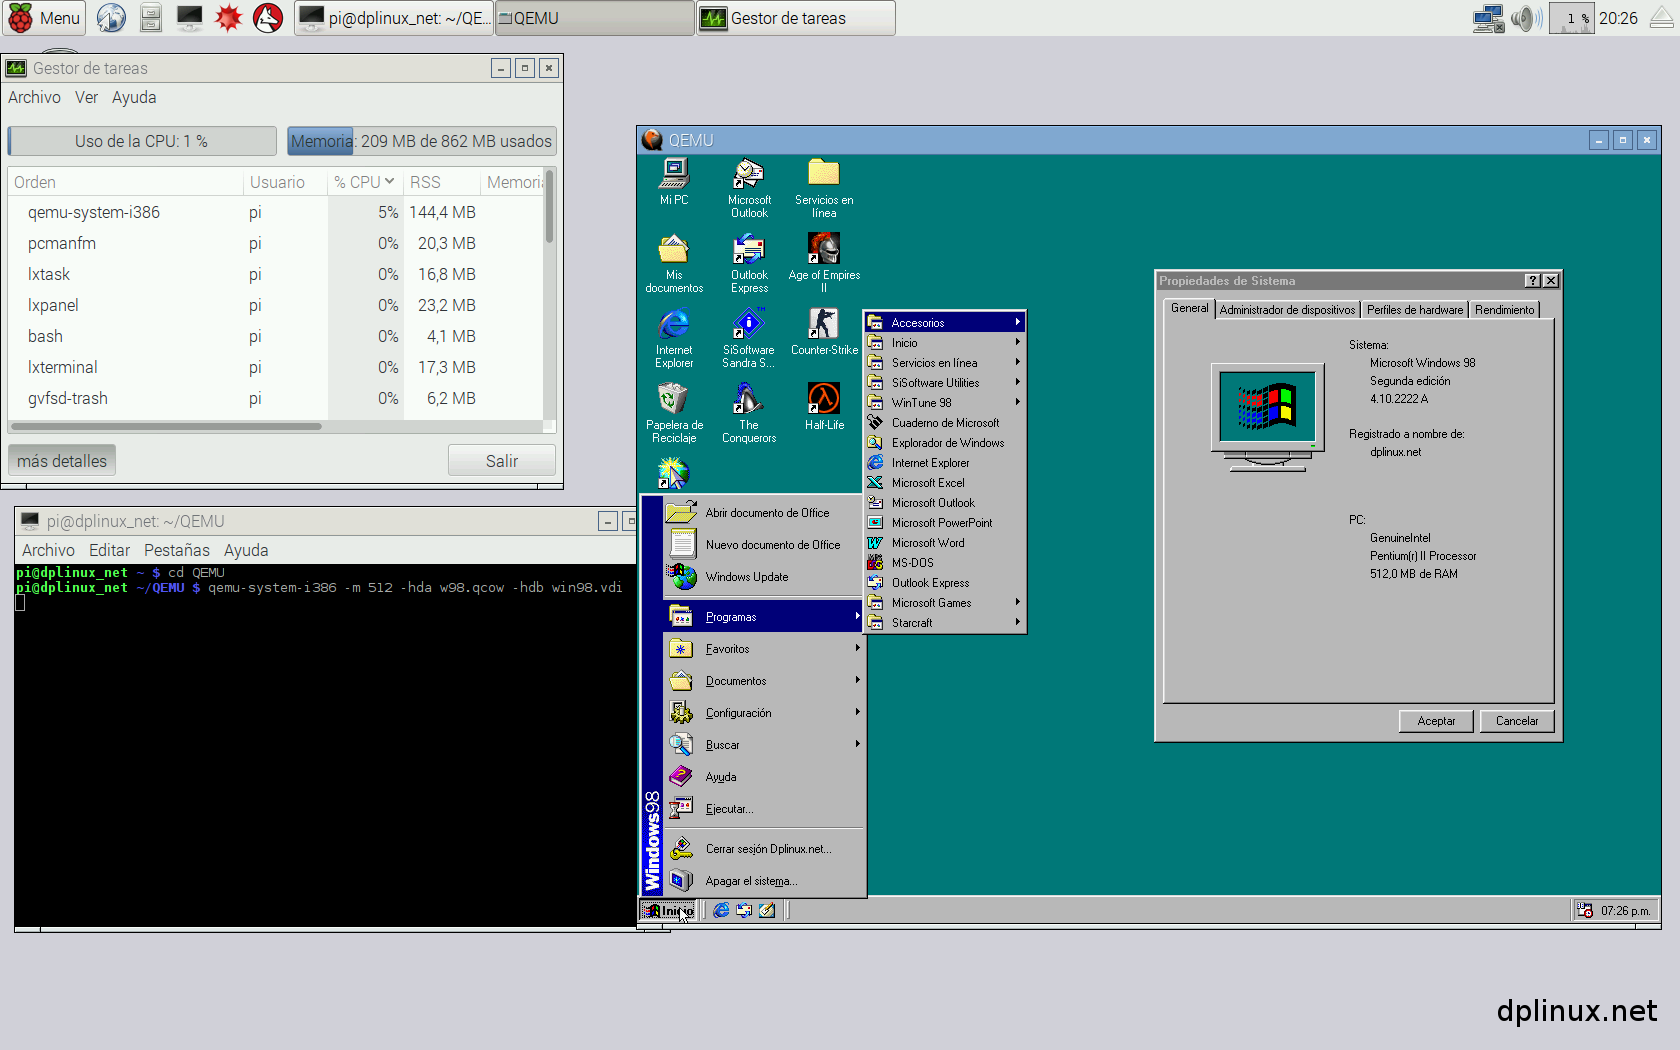
Task: Choose Windows Update in Start menu
Action: click(764, 577)
